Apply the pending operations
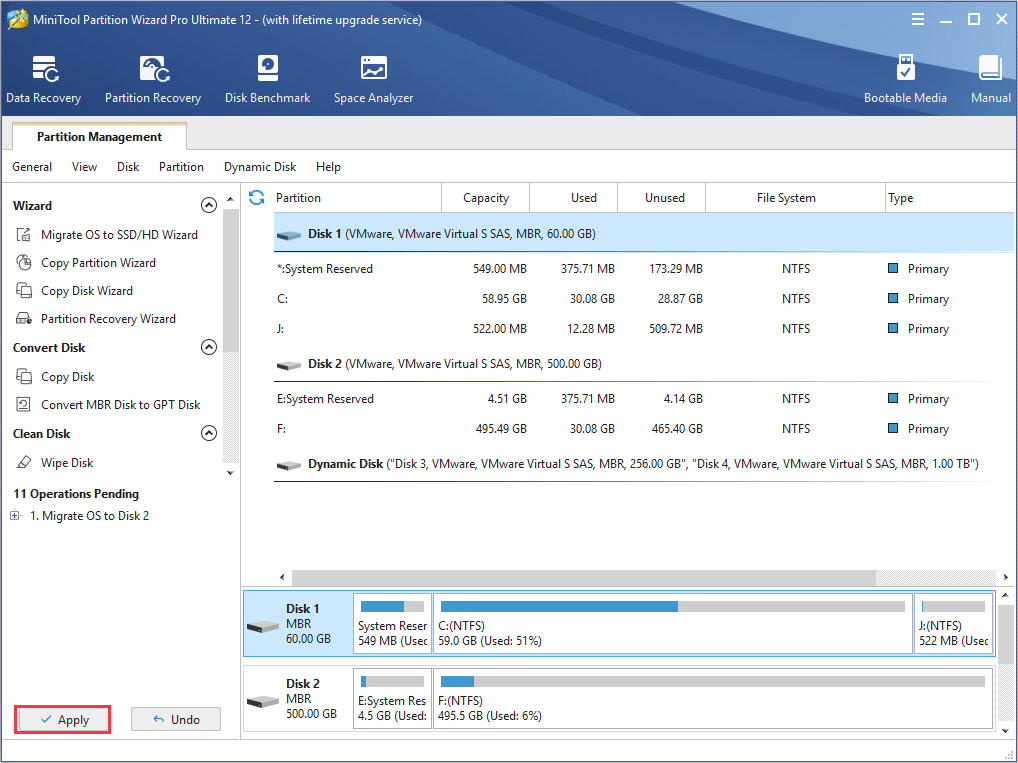 [62, 719]
